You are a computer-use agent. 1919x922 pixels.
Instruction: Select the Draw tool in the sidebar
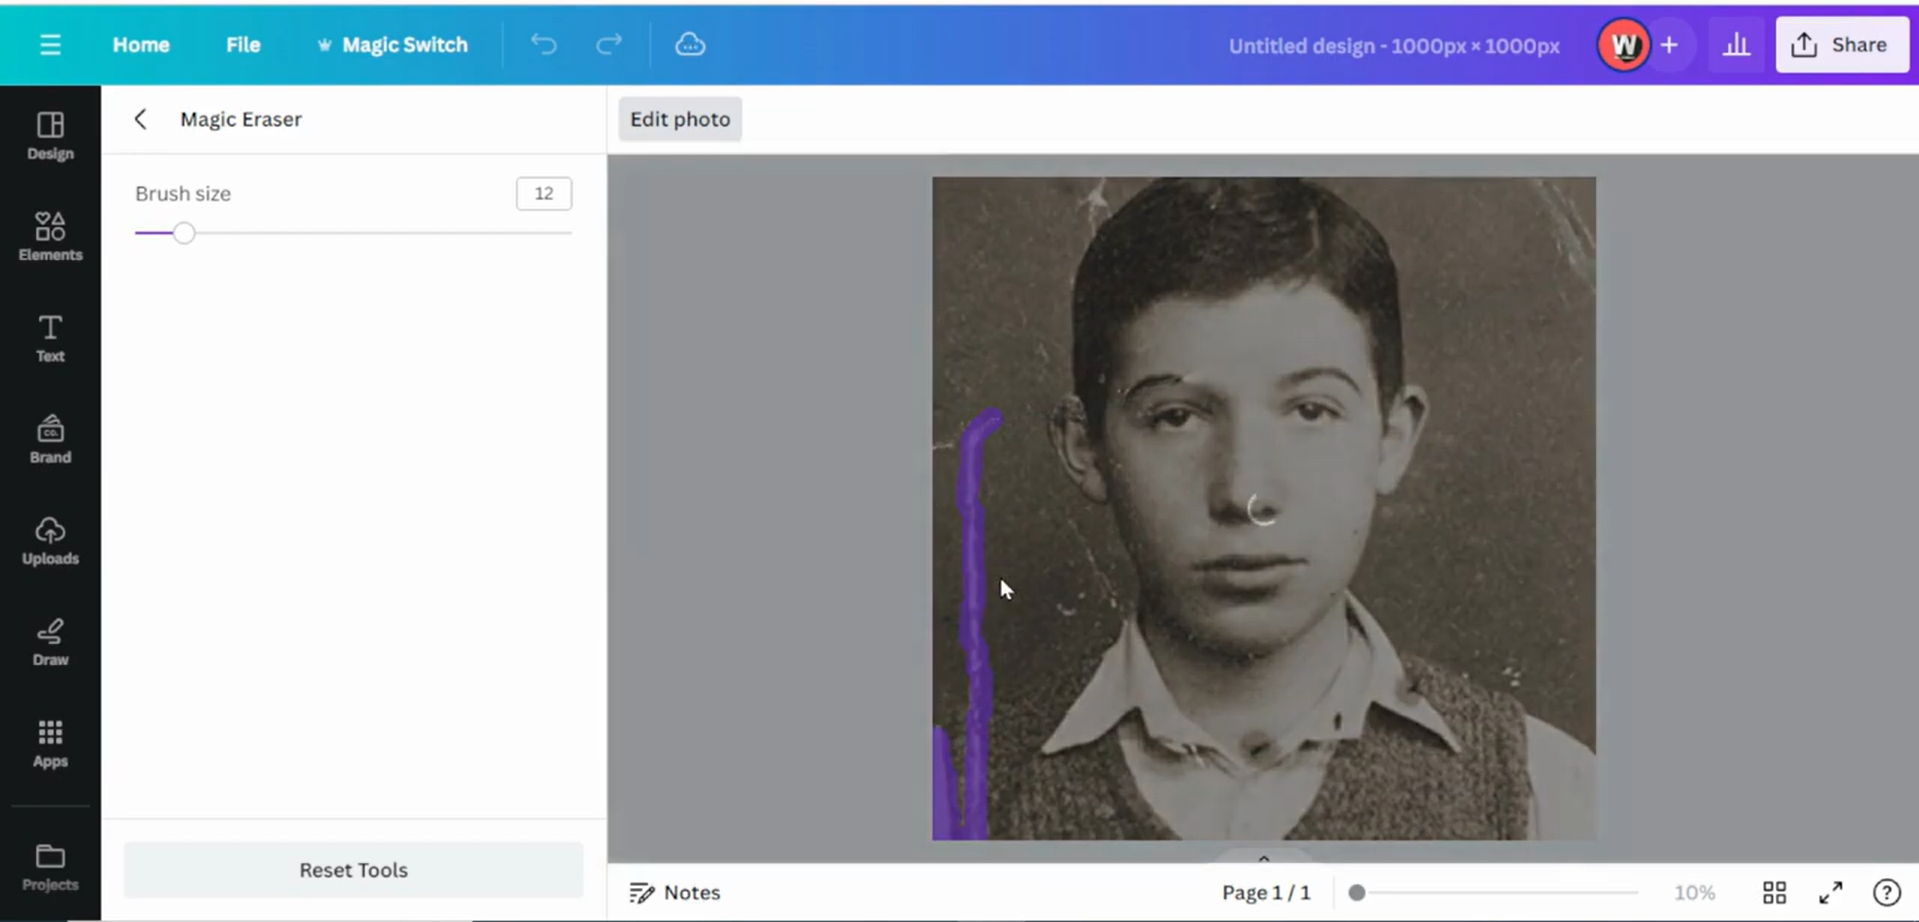pyautogui.click(x=50, y=641)
